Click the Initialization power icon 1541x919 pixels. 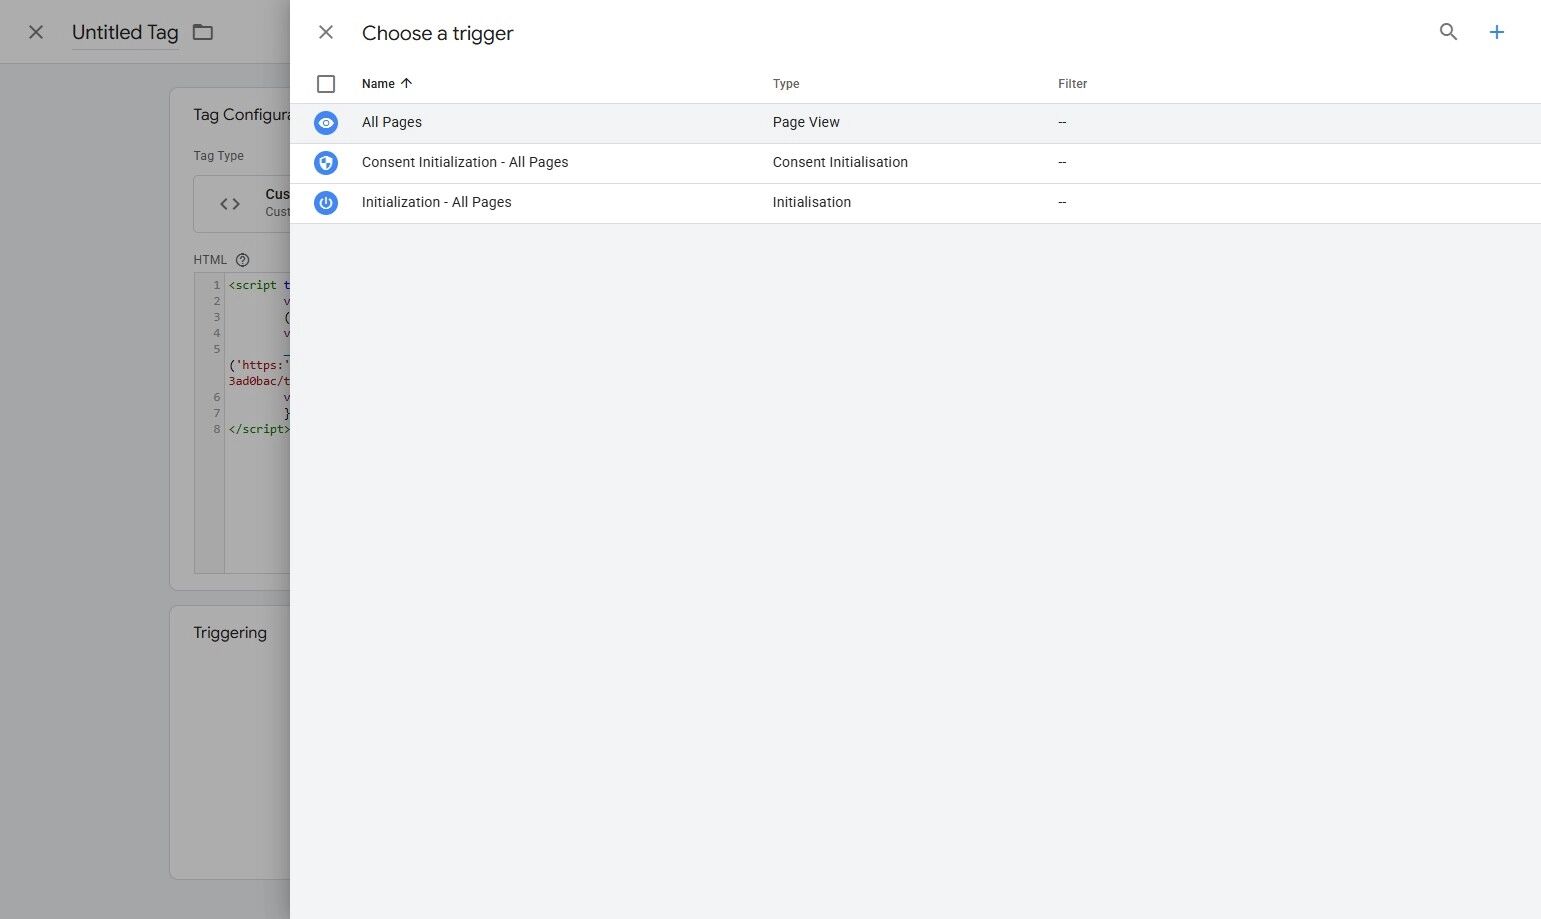(x=326, y=202)
